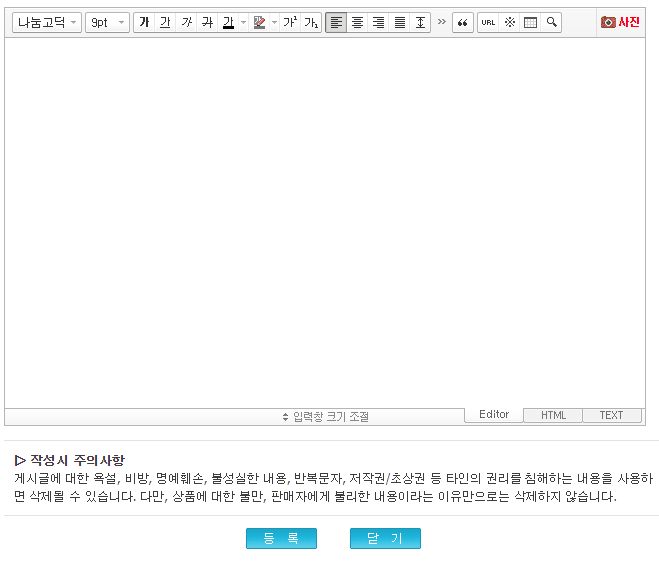Image resolution: width=659 pixels, height=563 pixels.
Task: Apply superscript formatting
Action: 290,22
